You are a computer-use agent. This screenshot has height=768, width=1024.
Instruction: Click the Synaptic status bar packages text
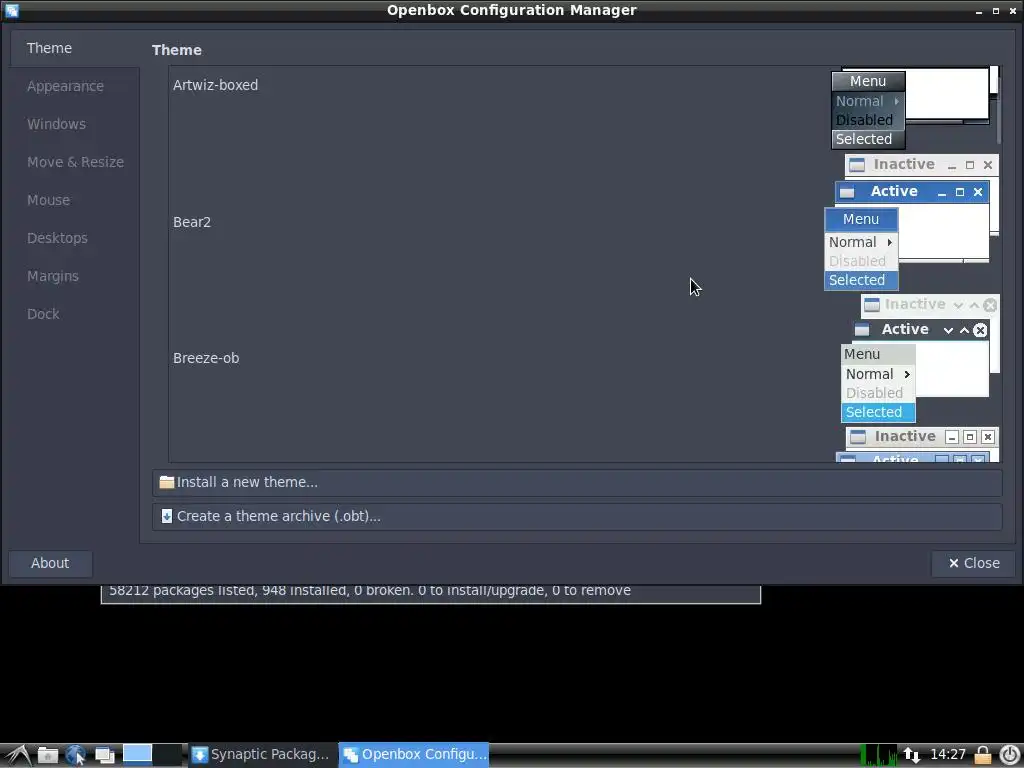point(370,590)
